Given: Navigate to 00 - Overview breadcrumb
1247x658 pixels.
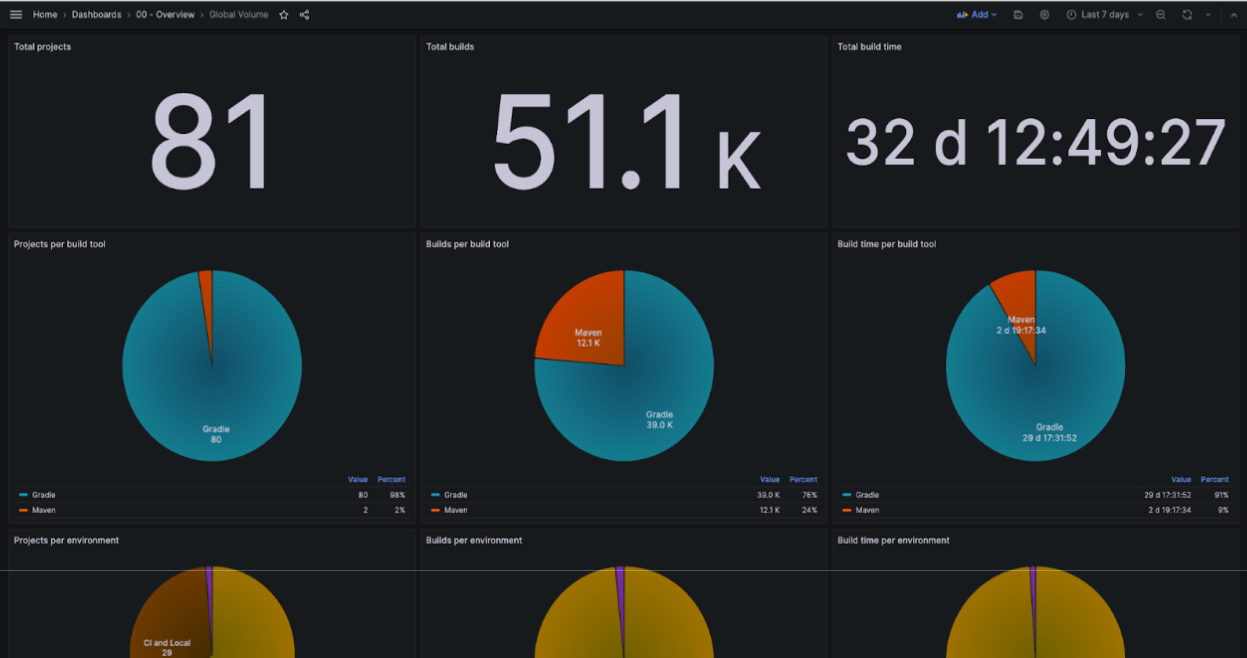Looking at the screenshot, I should click(x=165, y=15).
